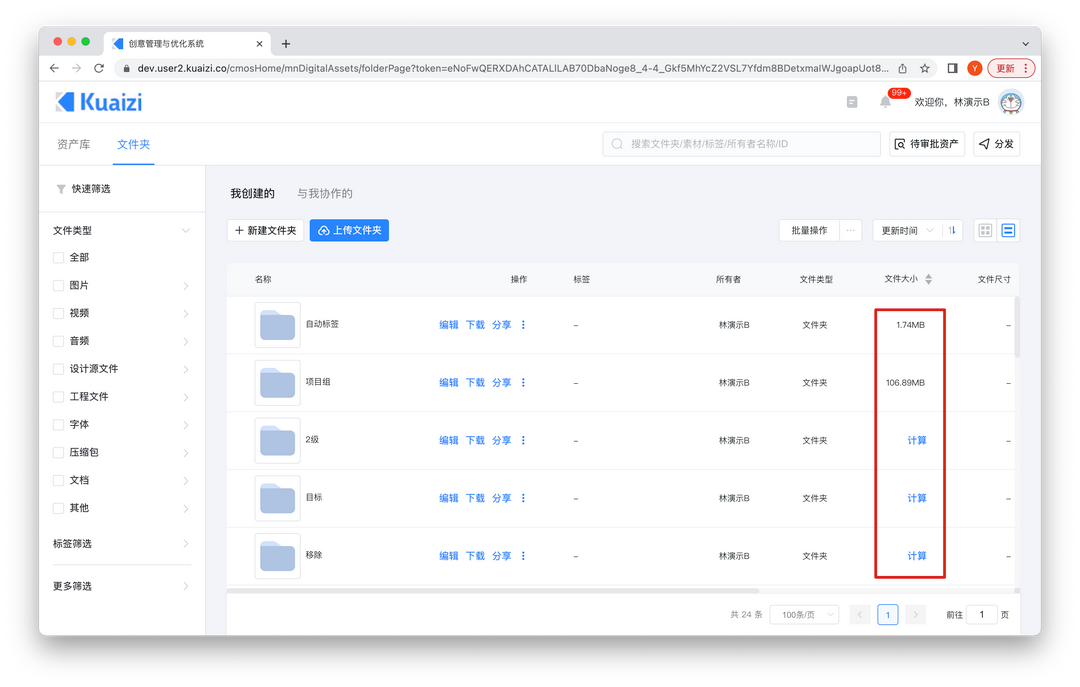Open more actions for the 移除 folder
Image resolution: width=1080 pixels, height=687 pixels.
tap(523, 556)
